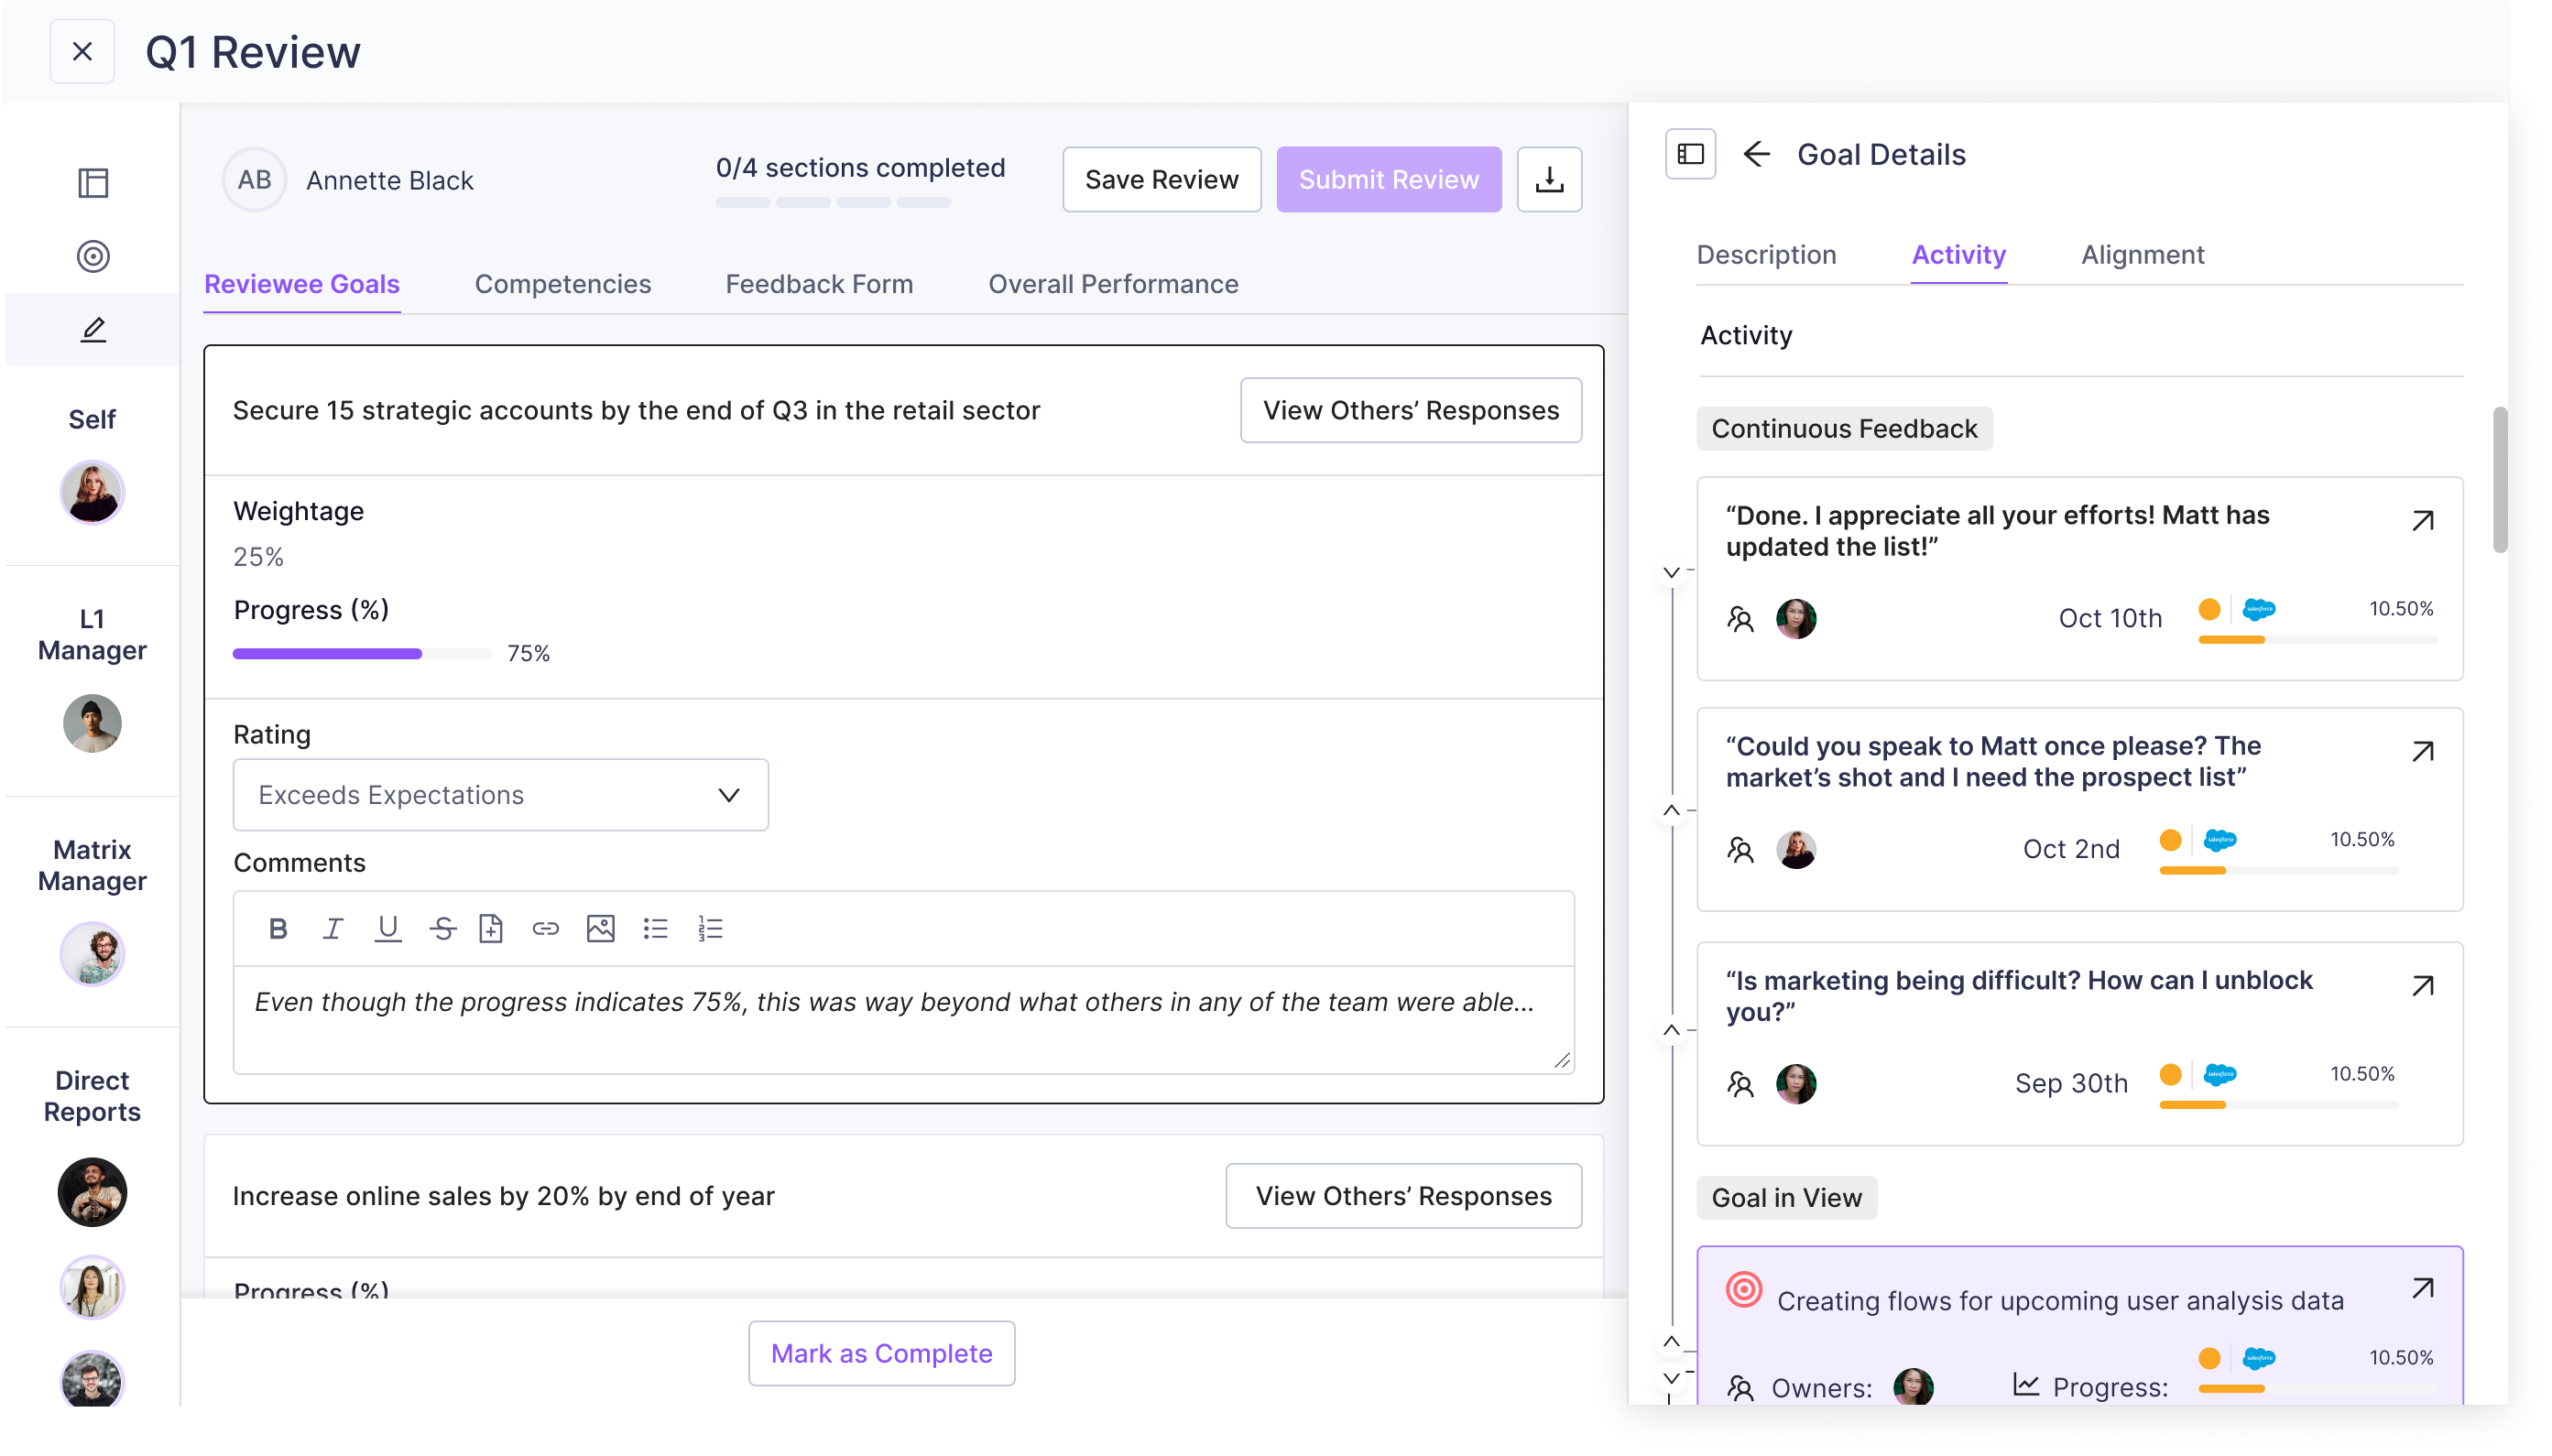Switch to the Competencies tab
The image size is (2552, 1456).
563,284
